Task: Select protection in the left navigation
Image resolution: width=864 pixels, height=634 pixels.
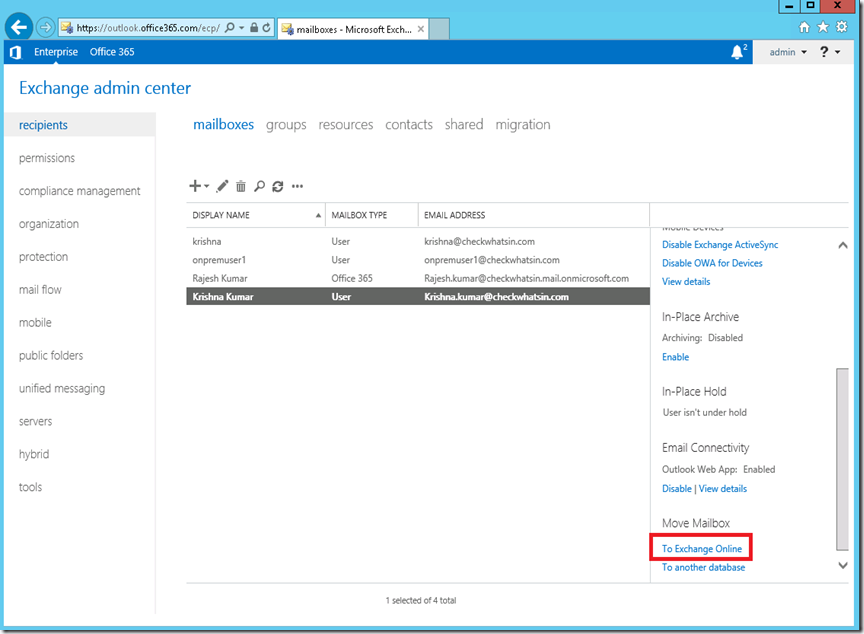Action: point(43,257)
